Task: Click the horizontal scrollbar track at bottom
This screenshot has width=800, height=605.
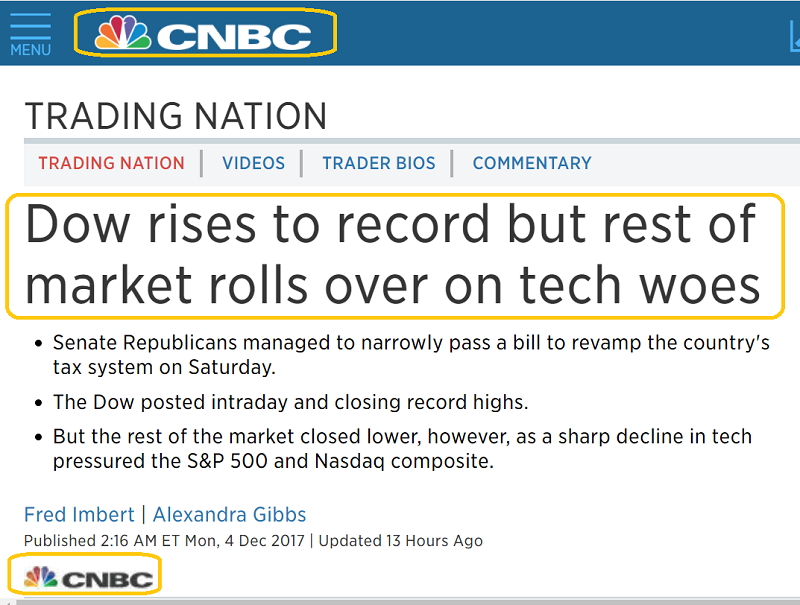Action: (x=400, y=600)
